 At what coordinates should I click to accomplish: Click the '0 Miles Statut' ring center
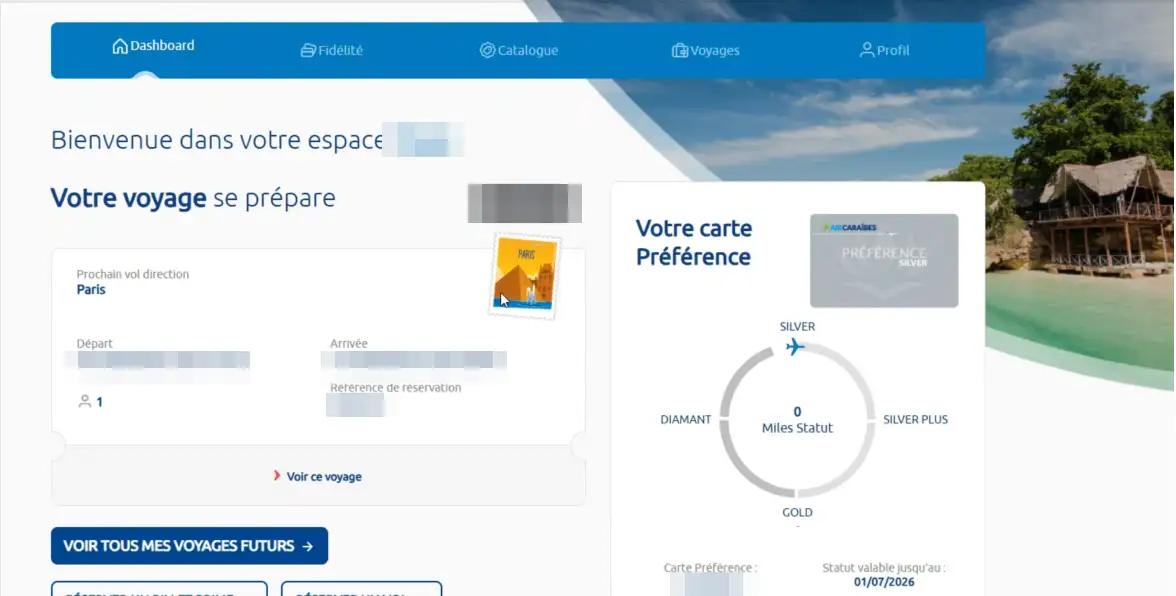coord(797,420)
